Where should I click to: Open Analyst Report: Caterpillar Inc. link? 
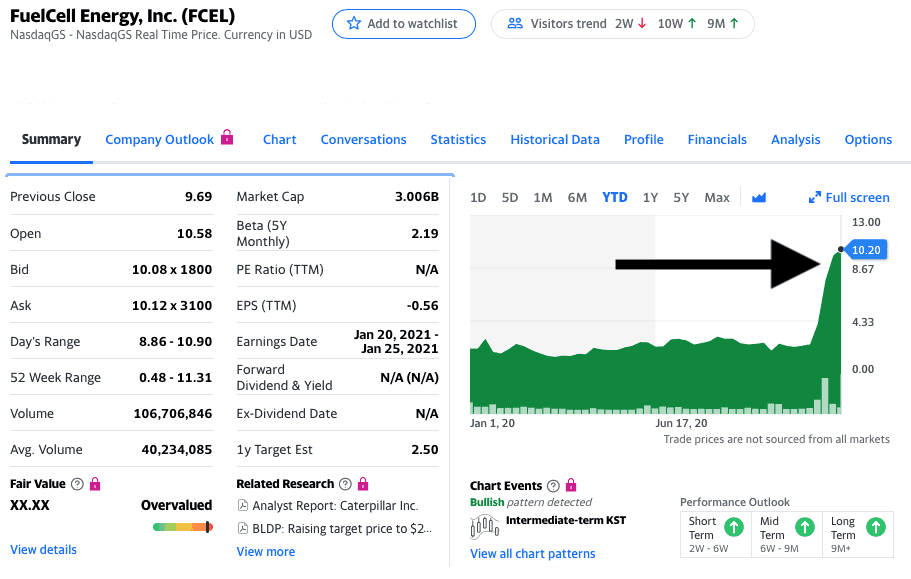(x=334, y=506)
